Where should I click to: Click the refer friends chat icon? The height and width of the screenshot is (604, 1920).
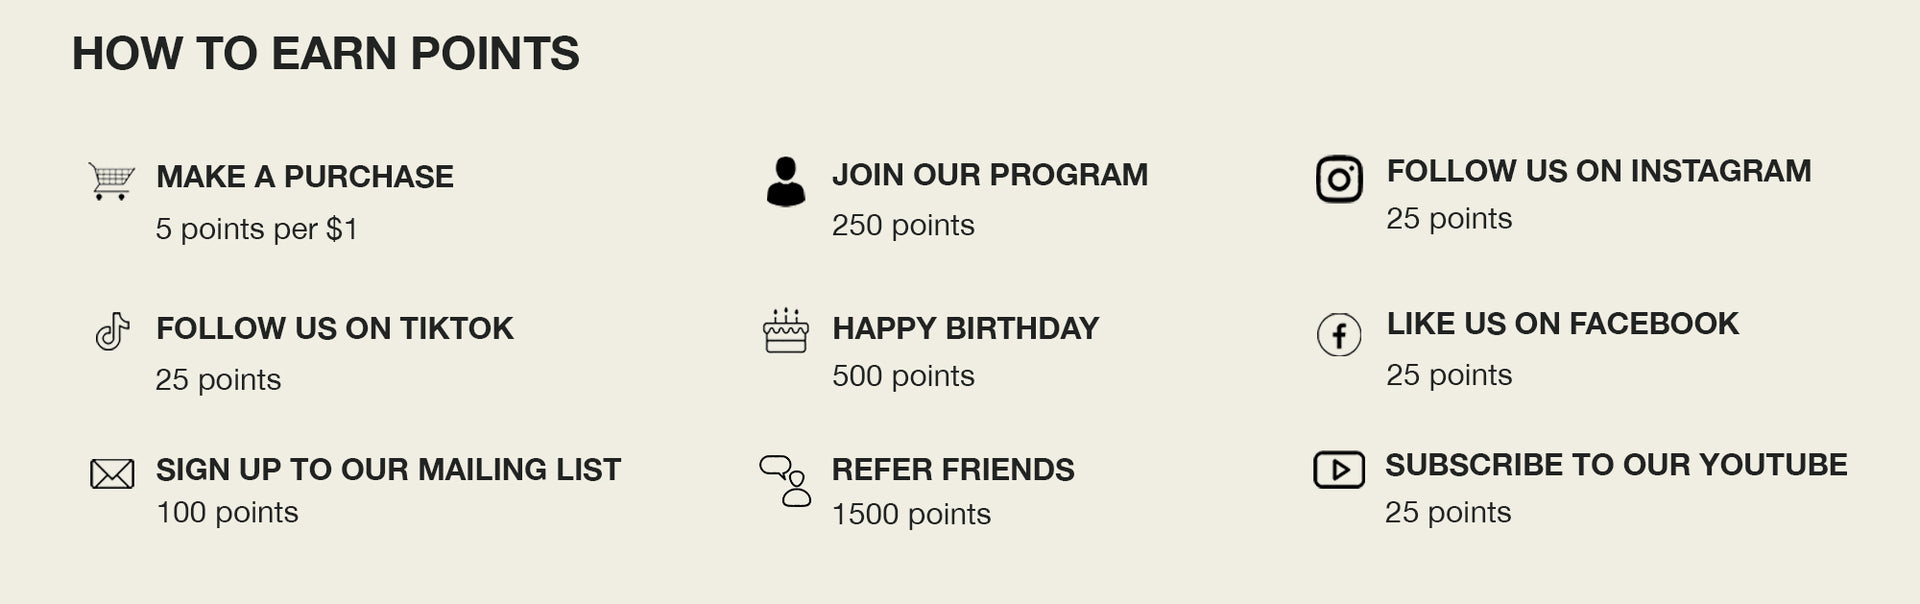click(x=785, y=481)
